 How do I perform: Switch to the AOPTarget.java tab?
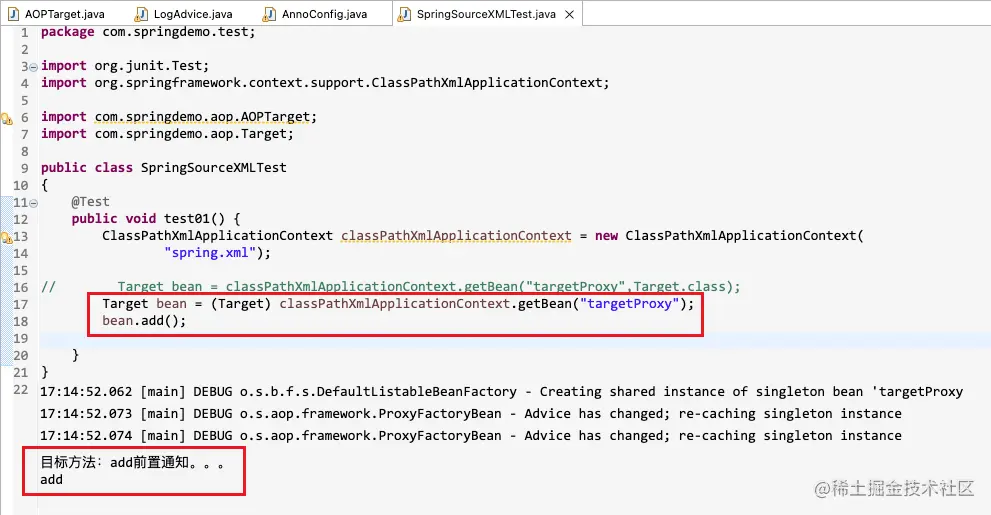point(56,13)
